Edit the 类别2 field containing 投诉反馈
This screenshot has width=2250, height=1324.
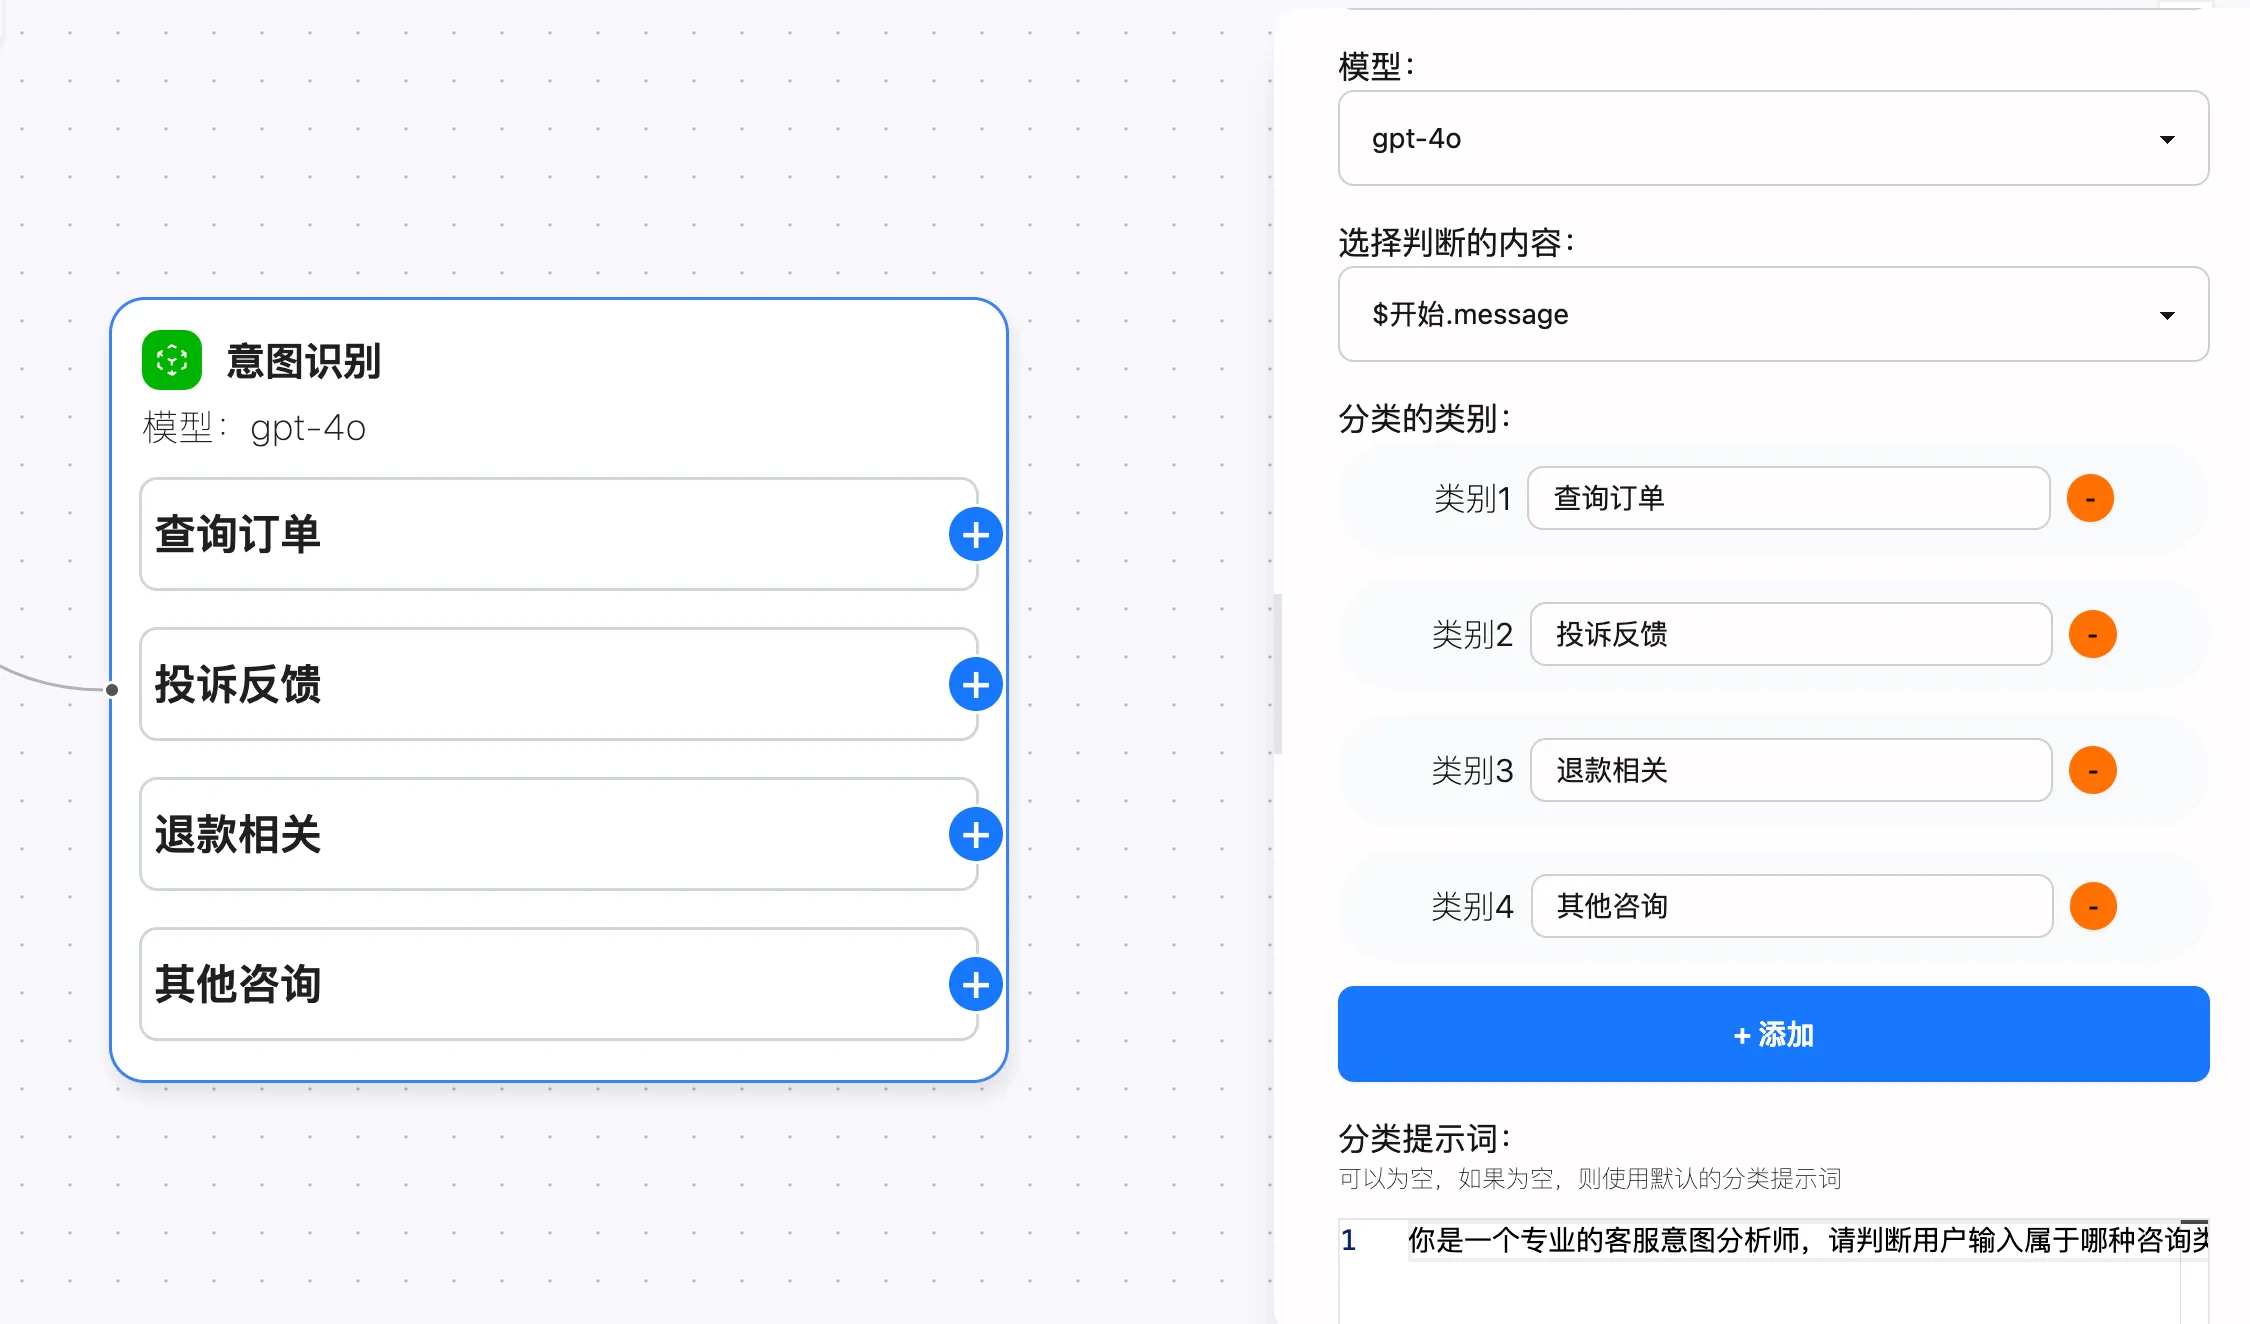(1791, 634)
